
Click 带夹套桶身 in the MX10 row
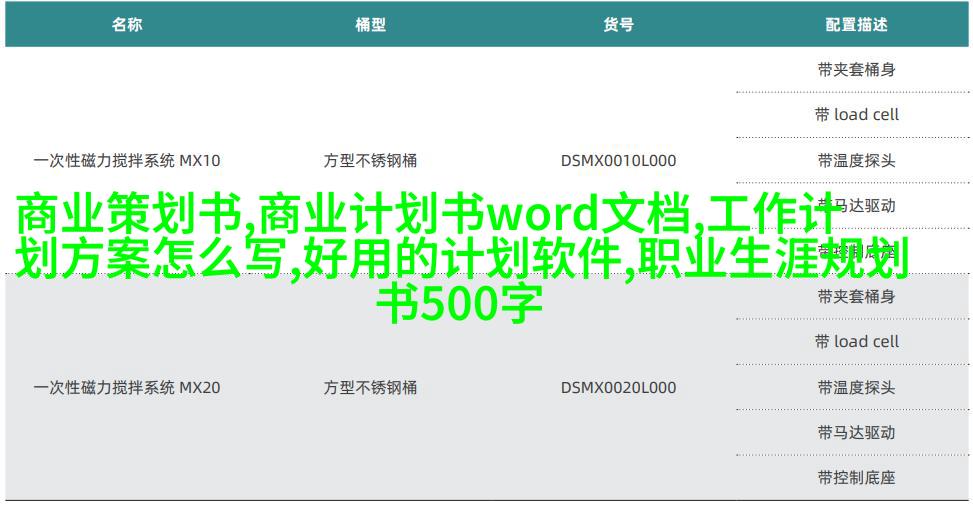coord(855,69)
